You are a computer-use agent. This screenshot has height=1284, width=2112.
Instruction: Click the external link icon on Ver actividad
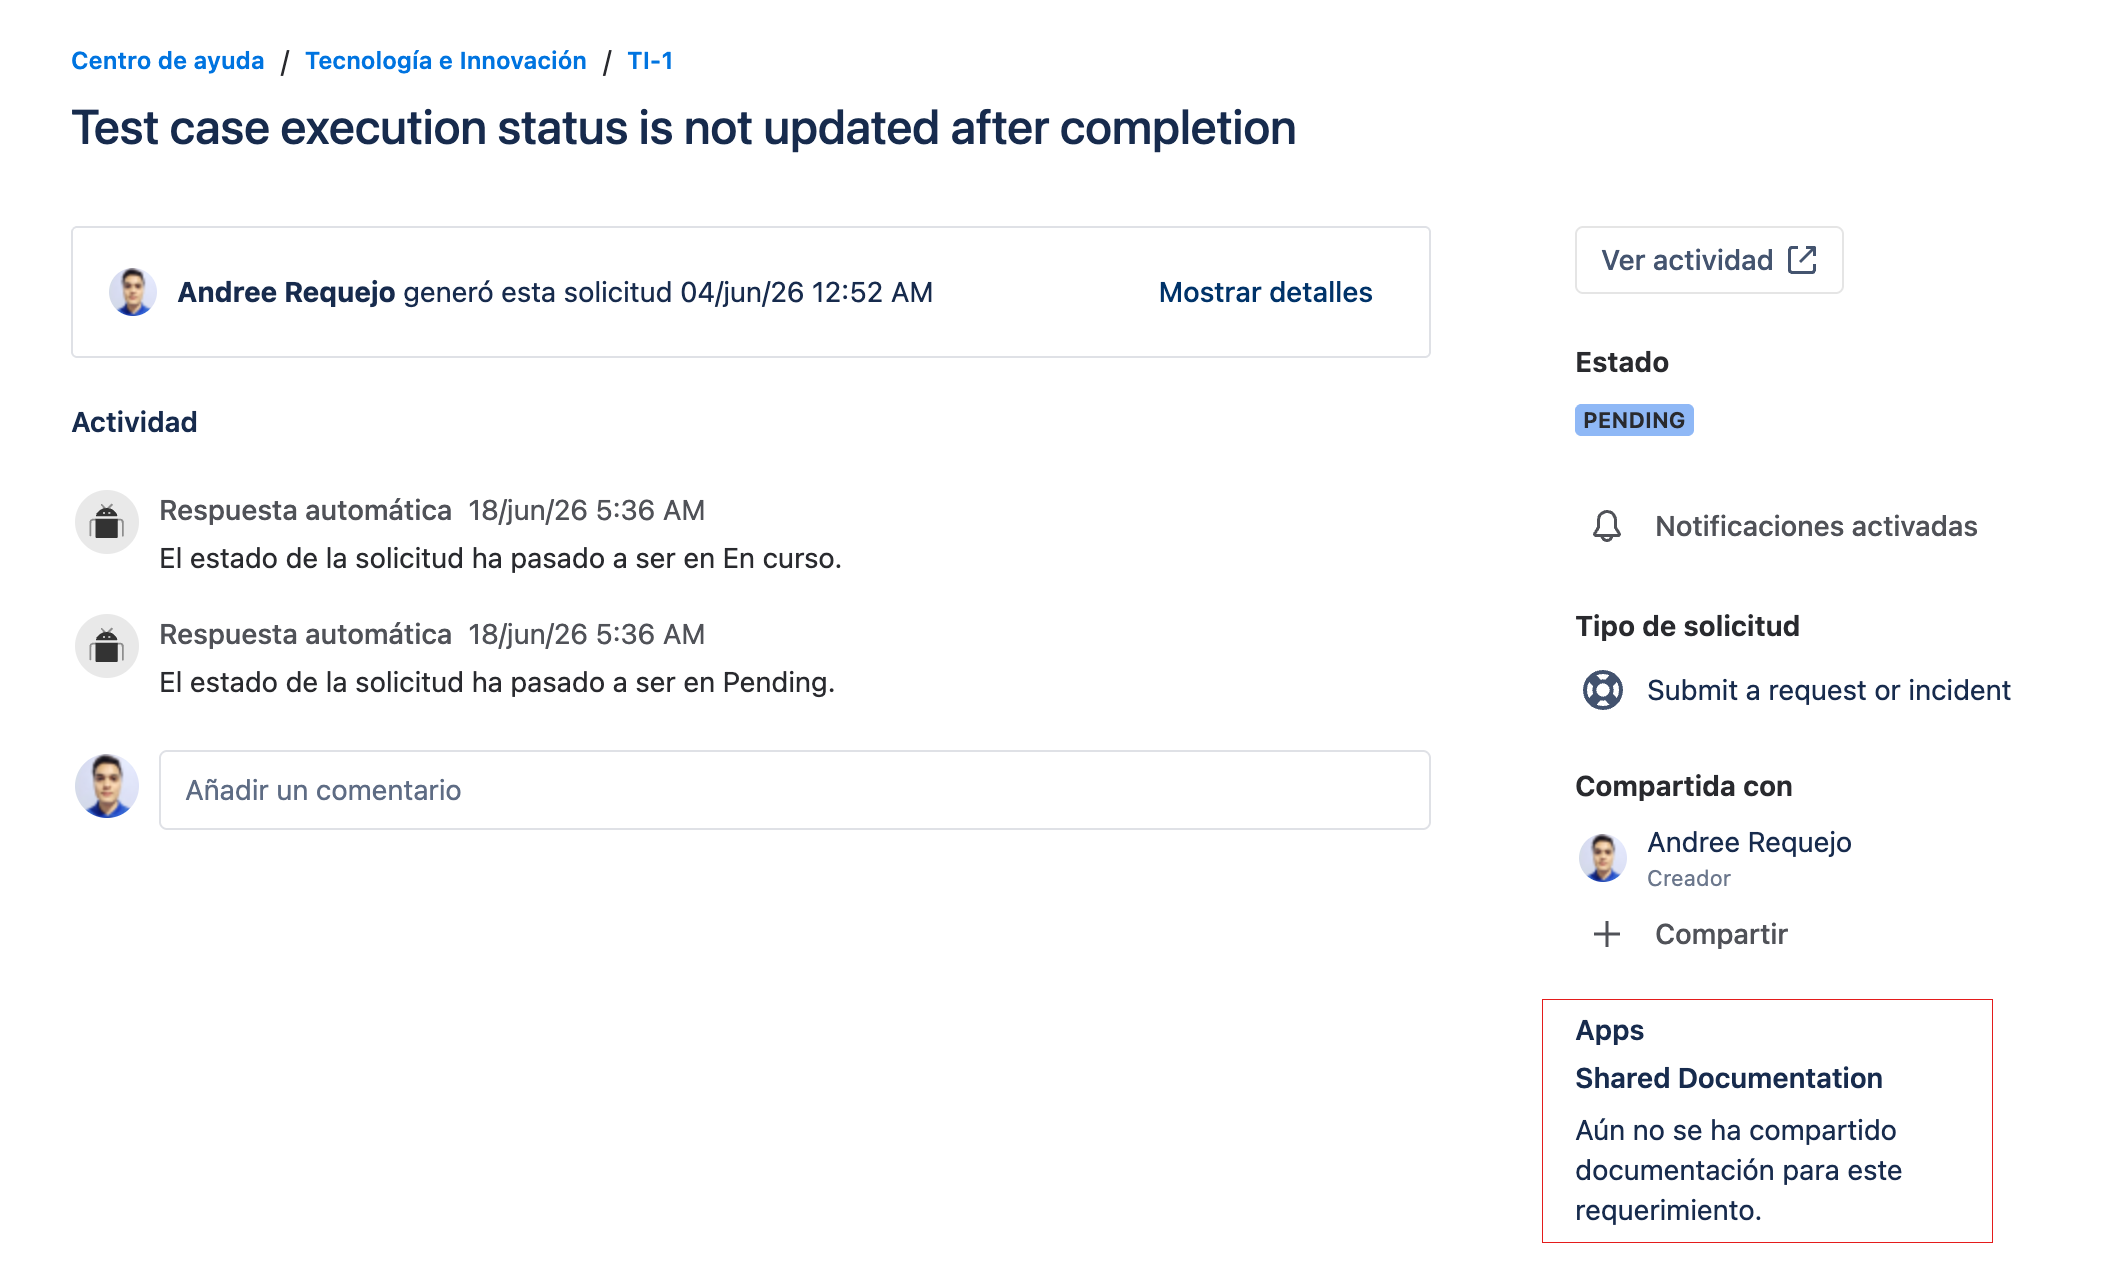click(x=1802, y=260)
